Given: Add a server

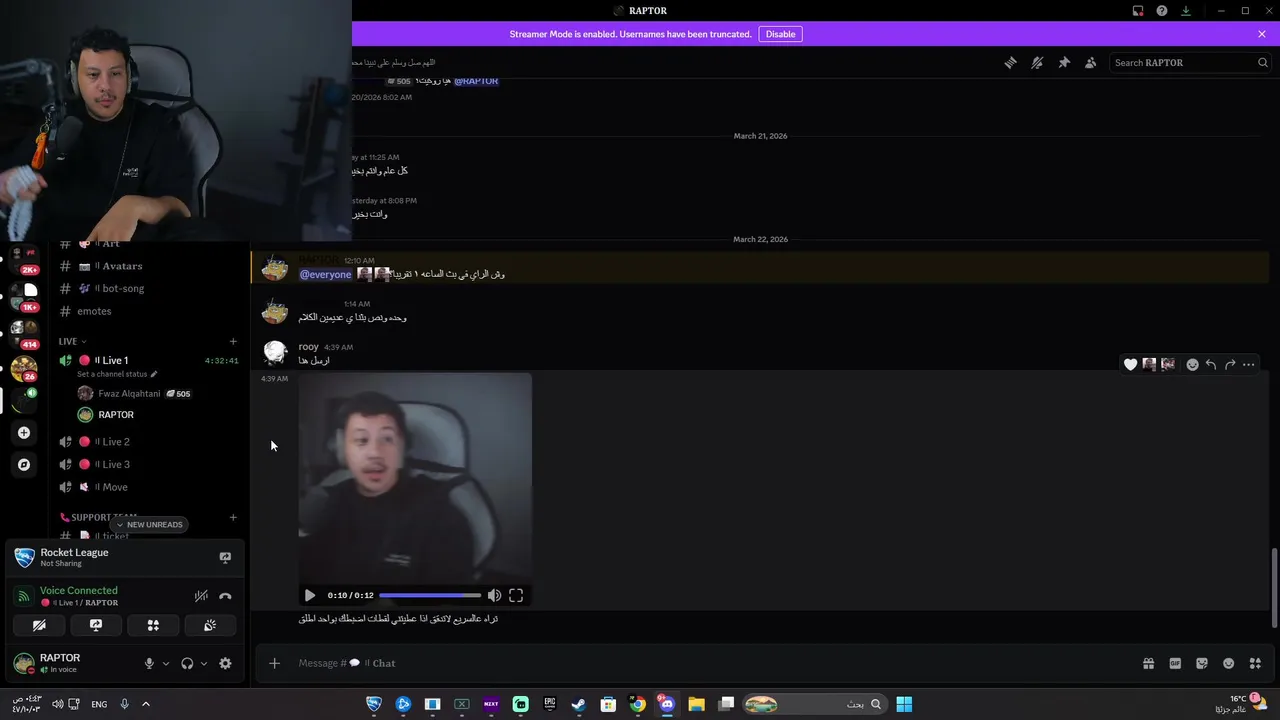Looking at the screenshot, I should pos(24,433).
